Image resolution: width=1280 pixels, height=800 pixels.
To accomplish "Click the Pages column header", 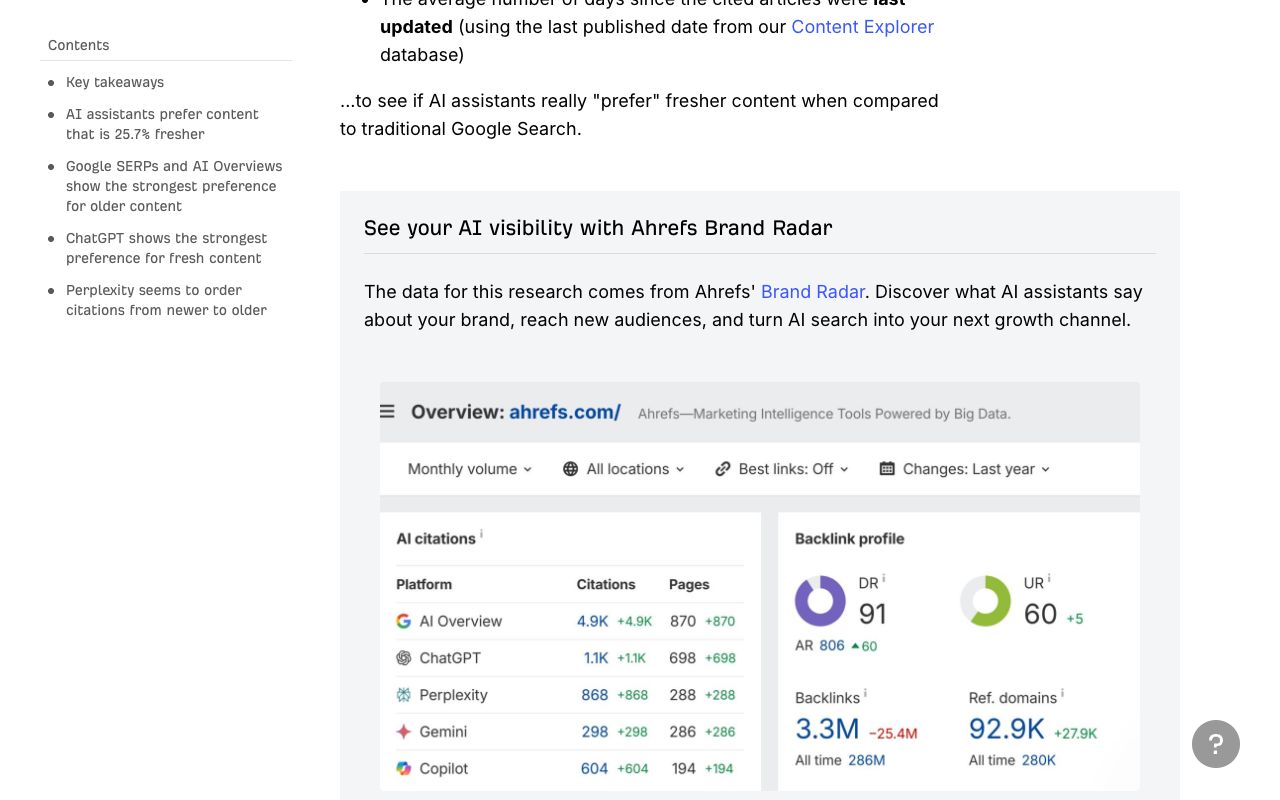I will 689,584.
